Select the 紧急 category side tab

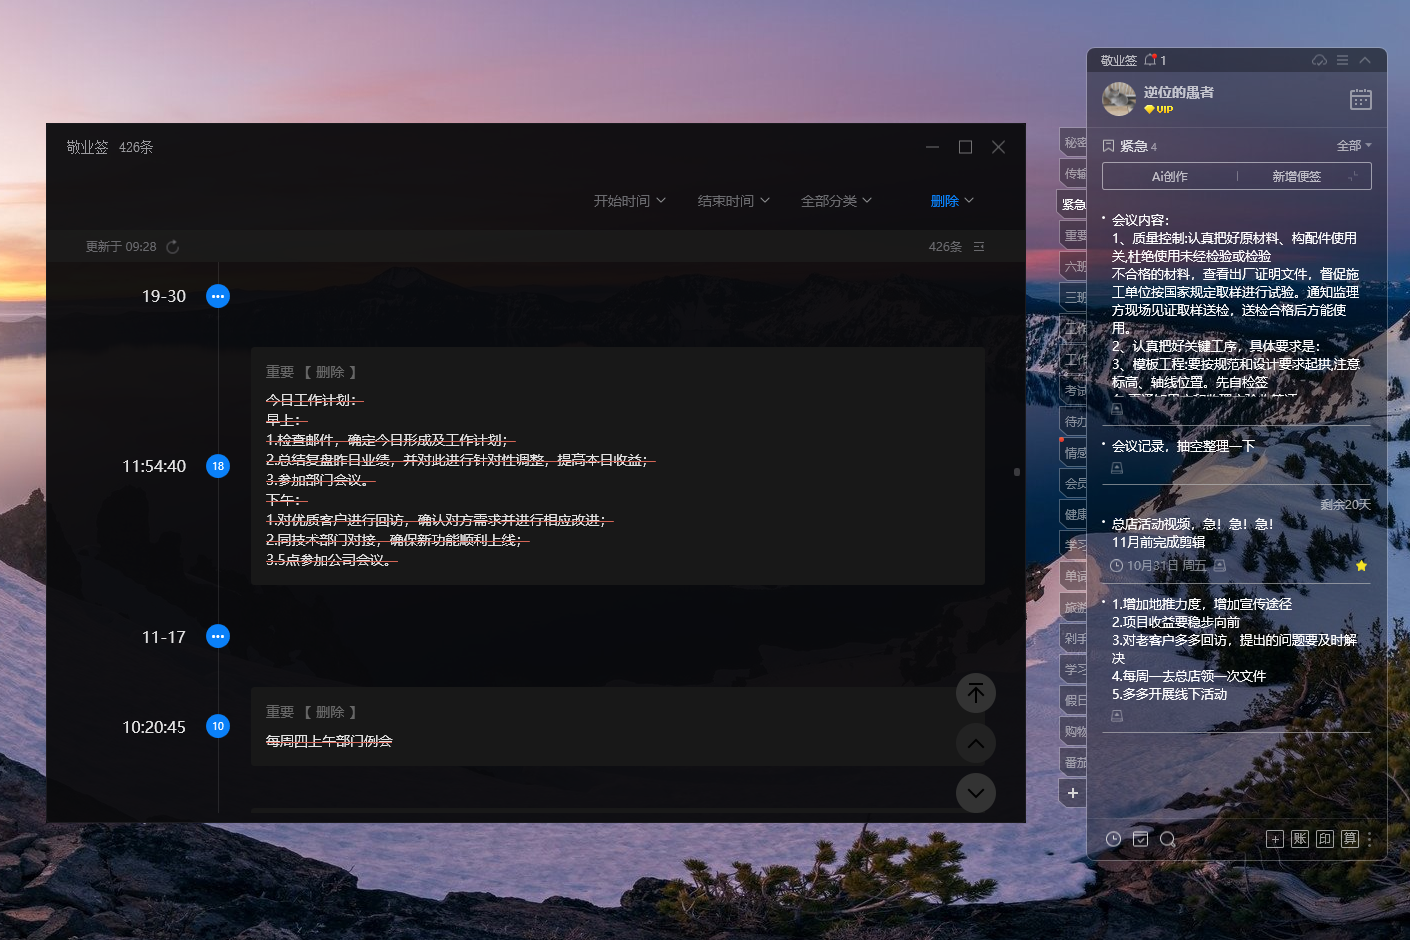tap(1073, 204)
